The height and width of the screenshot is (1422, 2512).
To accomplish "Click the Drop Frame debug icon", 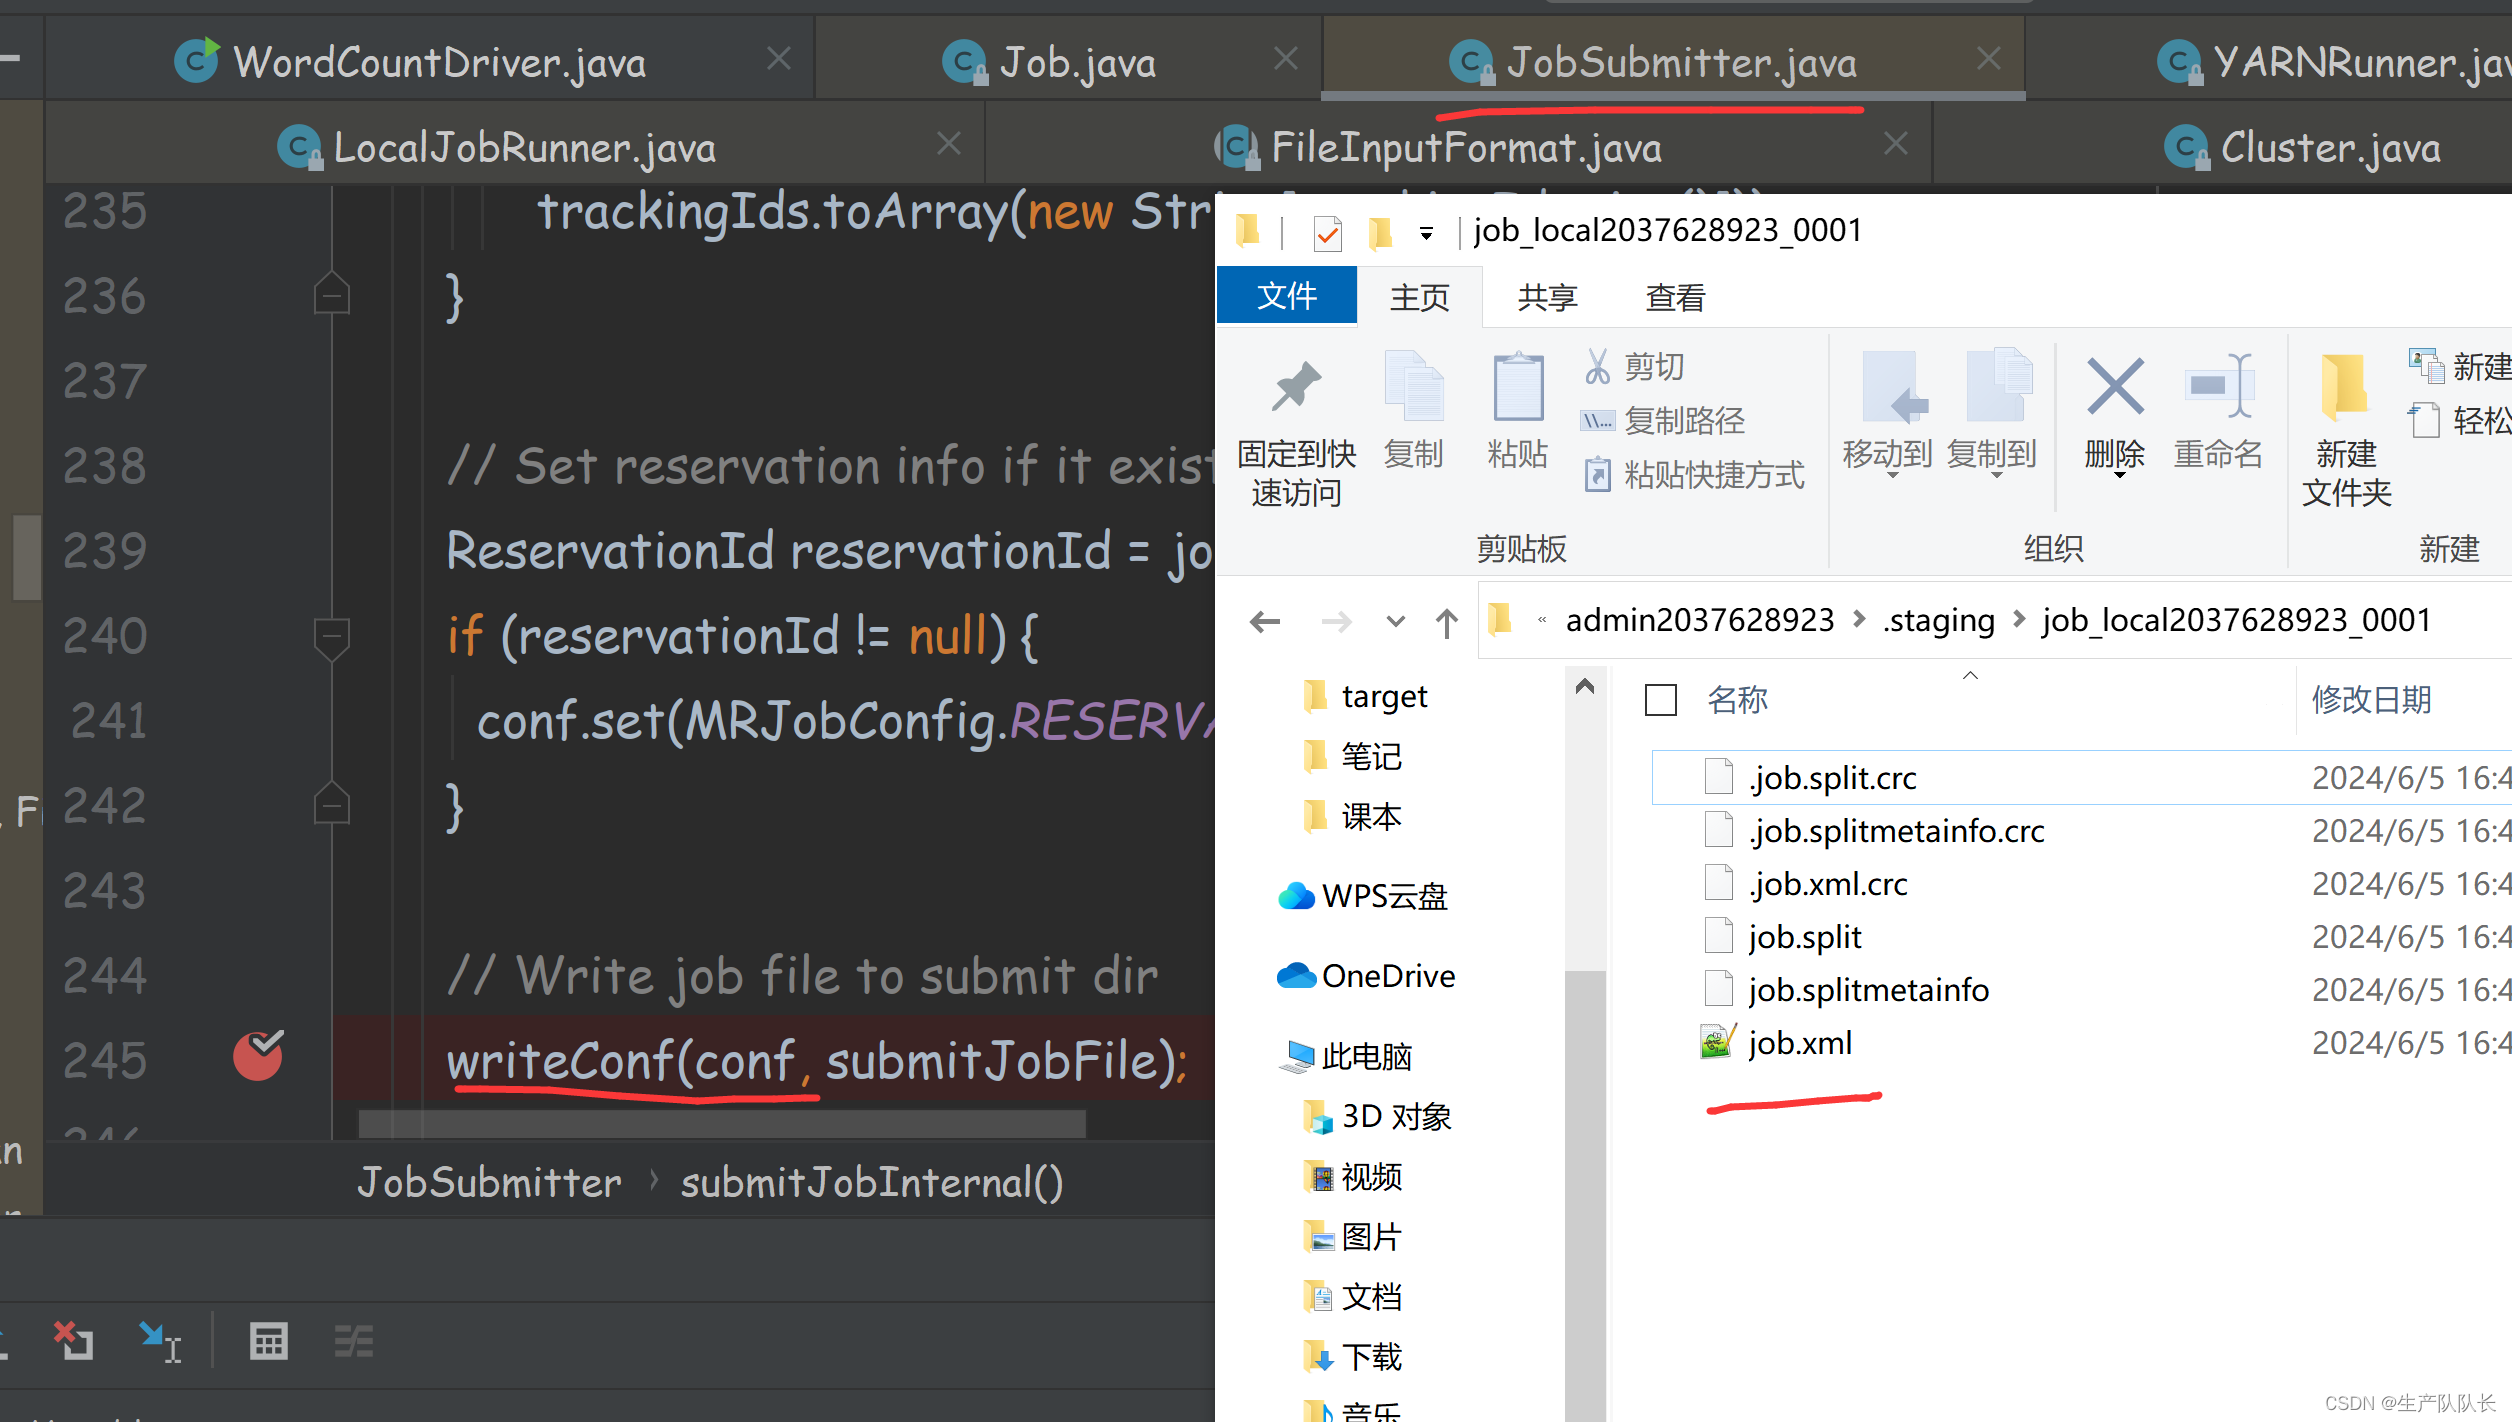I will coord(73,1342).
